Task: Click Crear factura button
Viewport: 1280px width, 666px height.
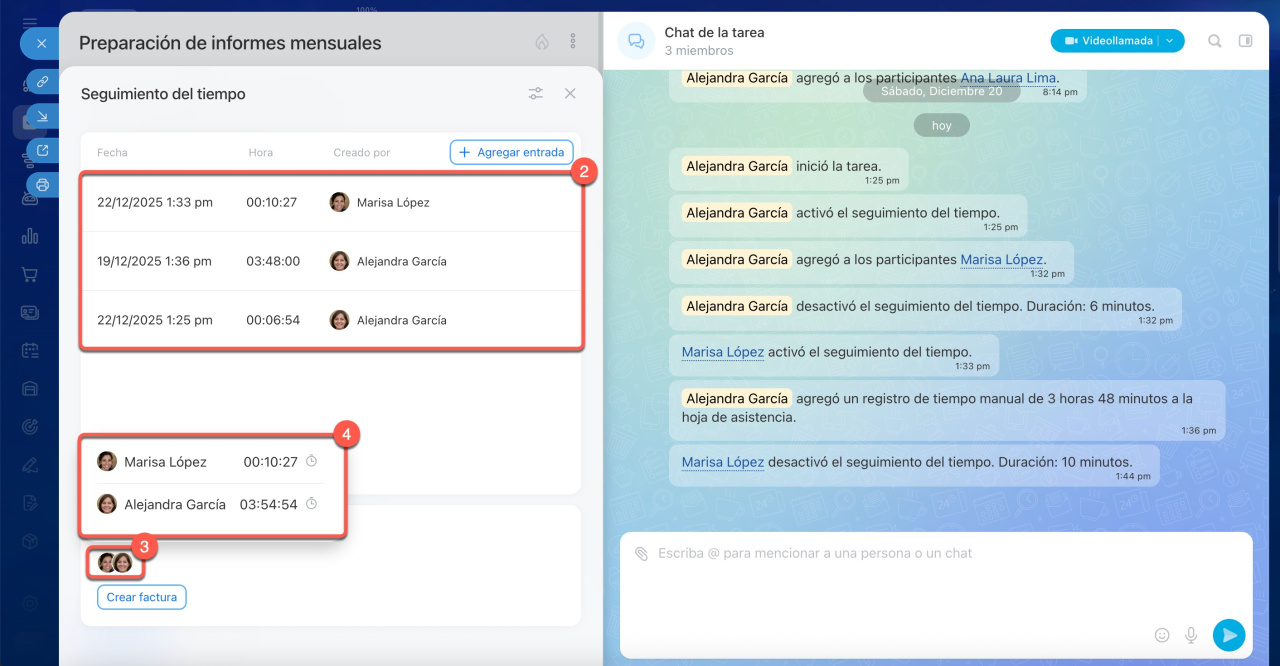Action: click(141, 597)
